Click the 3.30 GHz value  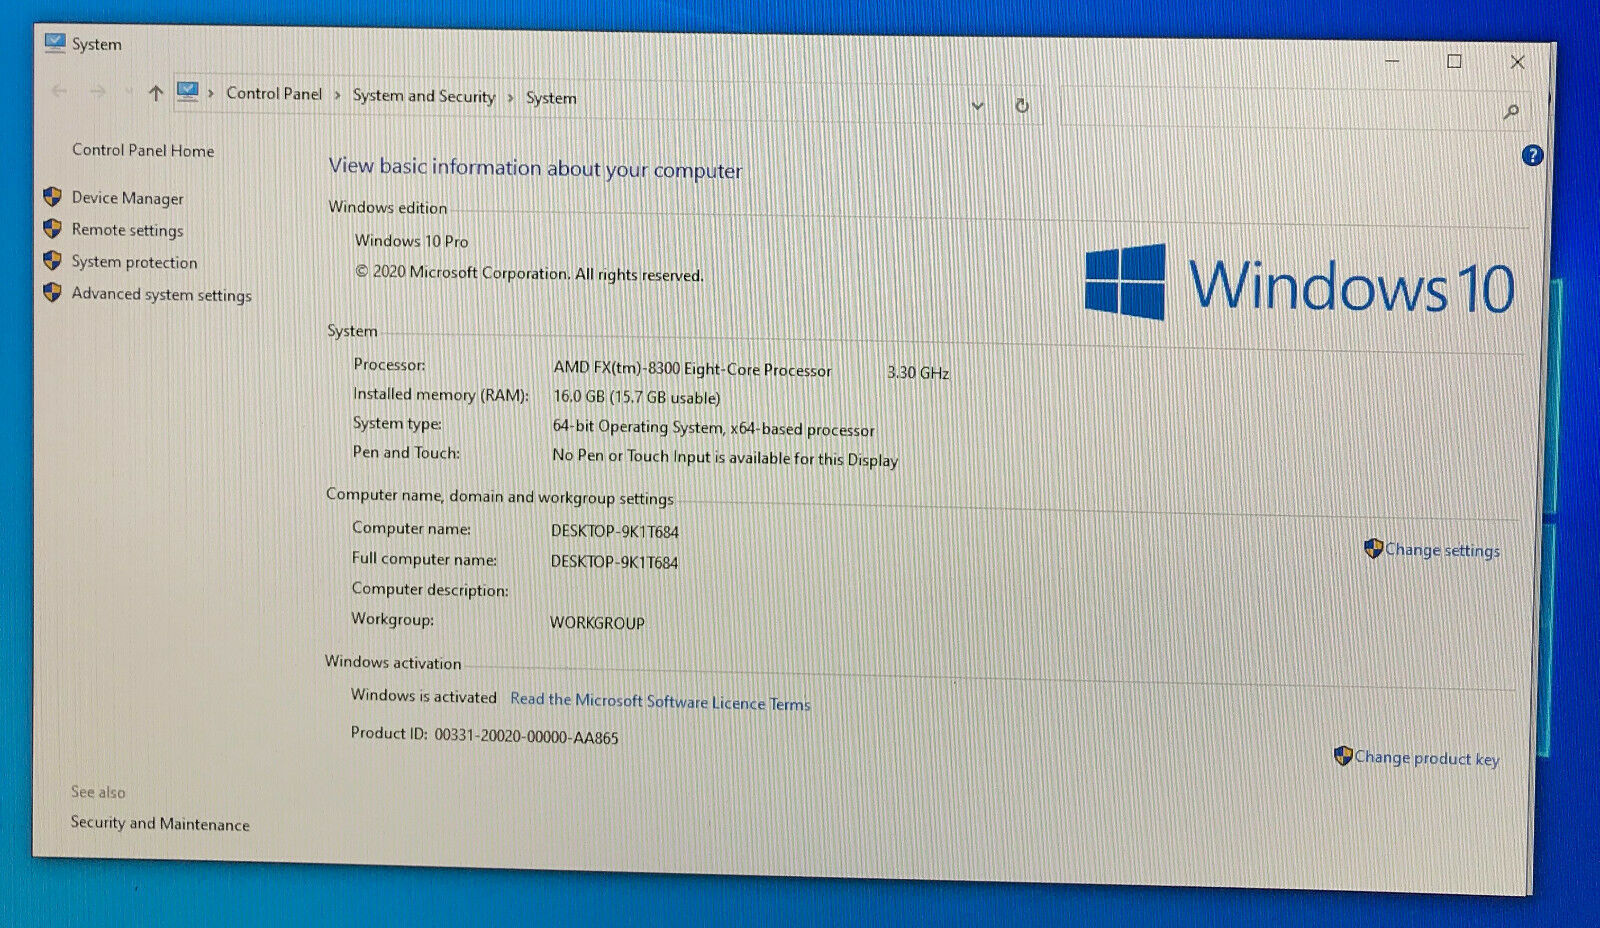[918, 372]
